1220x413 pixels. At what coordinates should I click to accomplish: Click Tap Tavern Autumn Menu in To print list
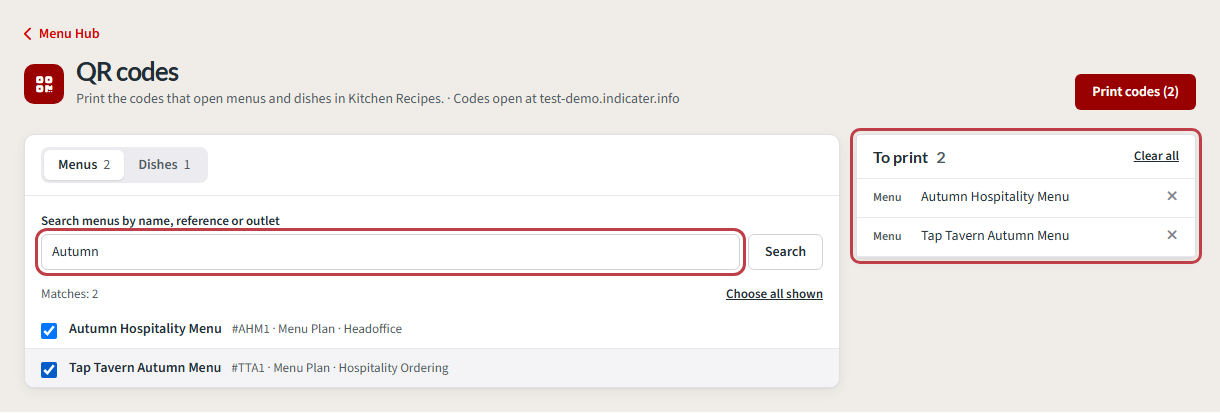(995, 236)
